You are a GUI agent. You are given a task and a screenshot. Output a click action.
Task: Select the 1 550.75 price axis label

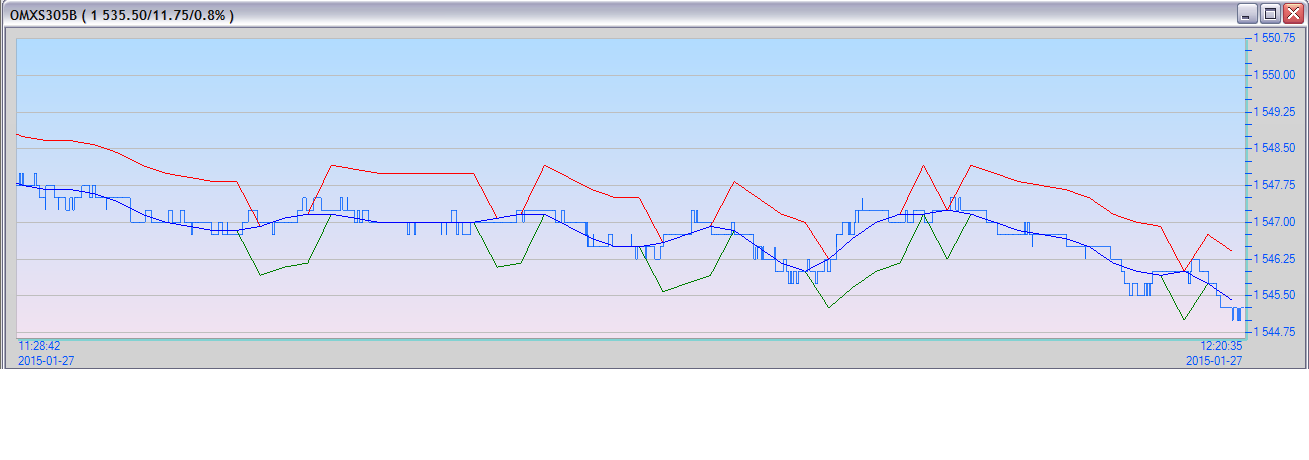tap(1274, 38)
